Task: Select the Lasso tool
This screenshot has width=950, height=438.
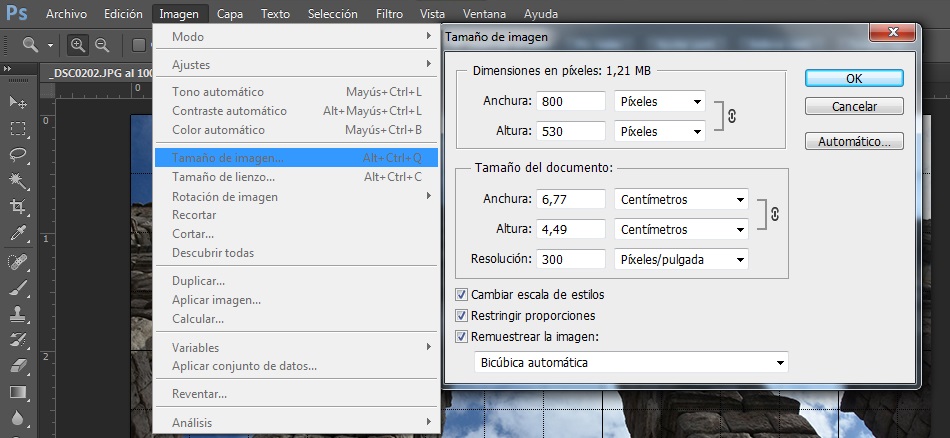Action: [x=17, y=155]
